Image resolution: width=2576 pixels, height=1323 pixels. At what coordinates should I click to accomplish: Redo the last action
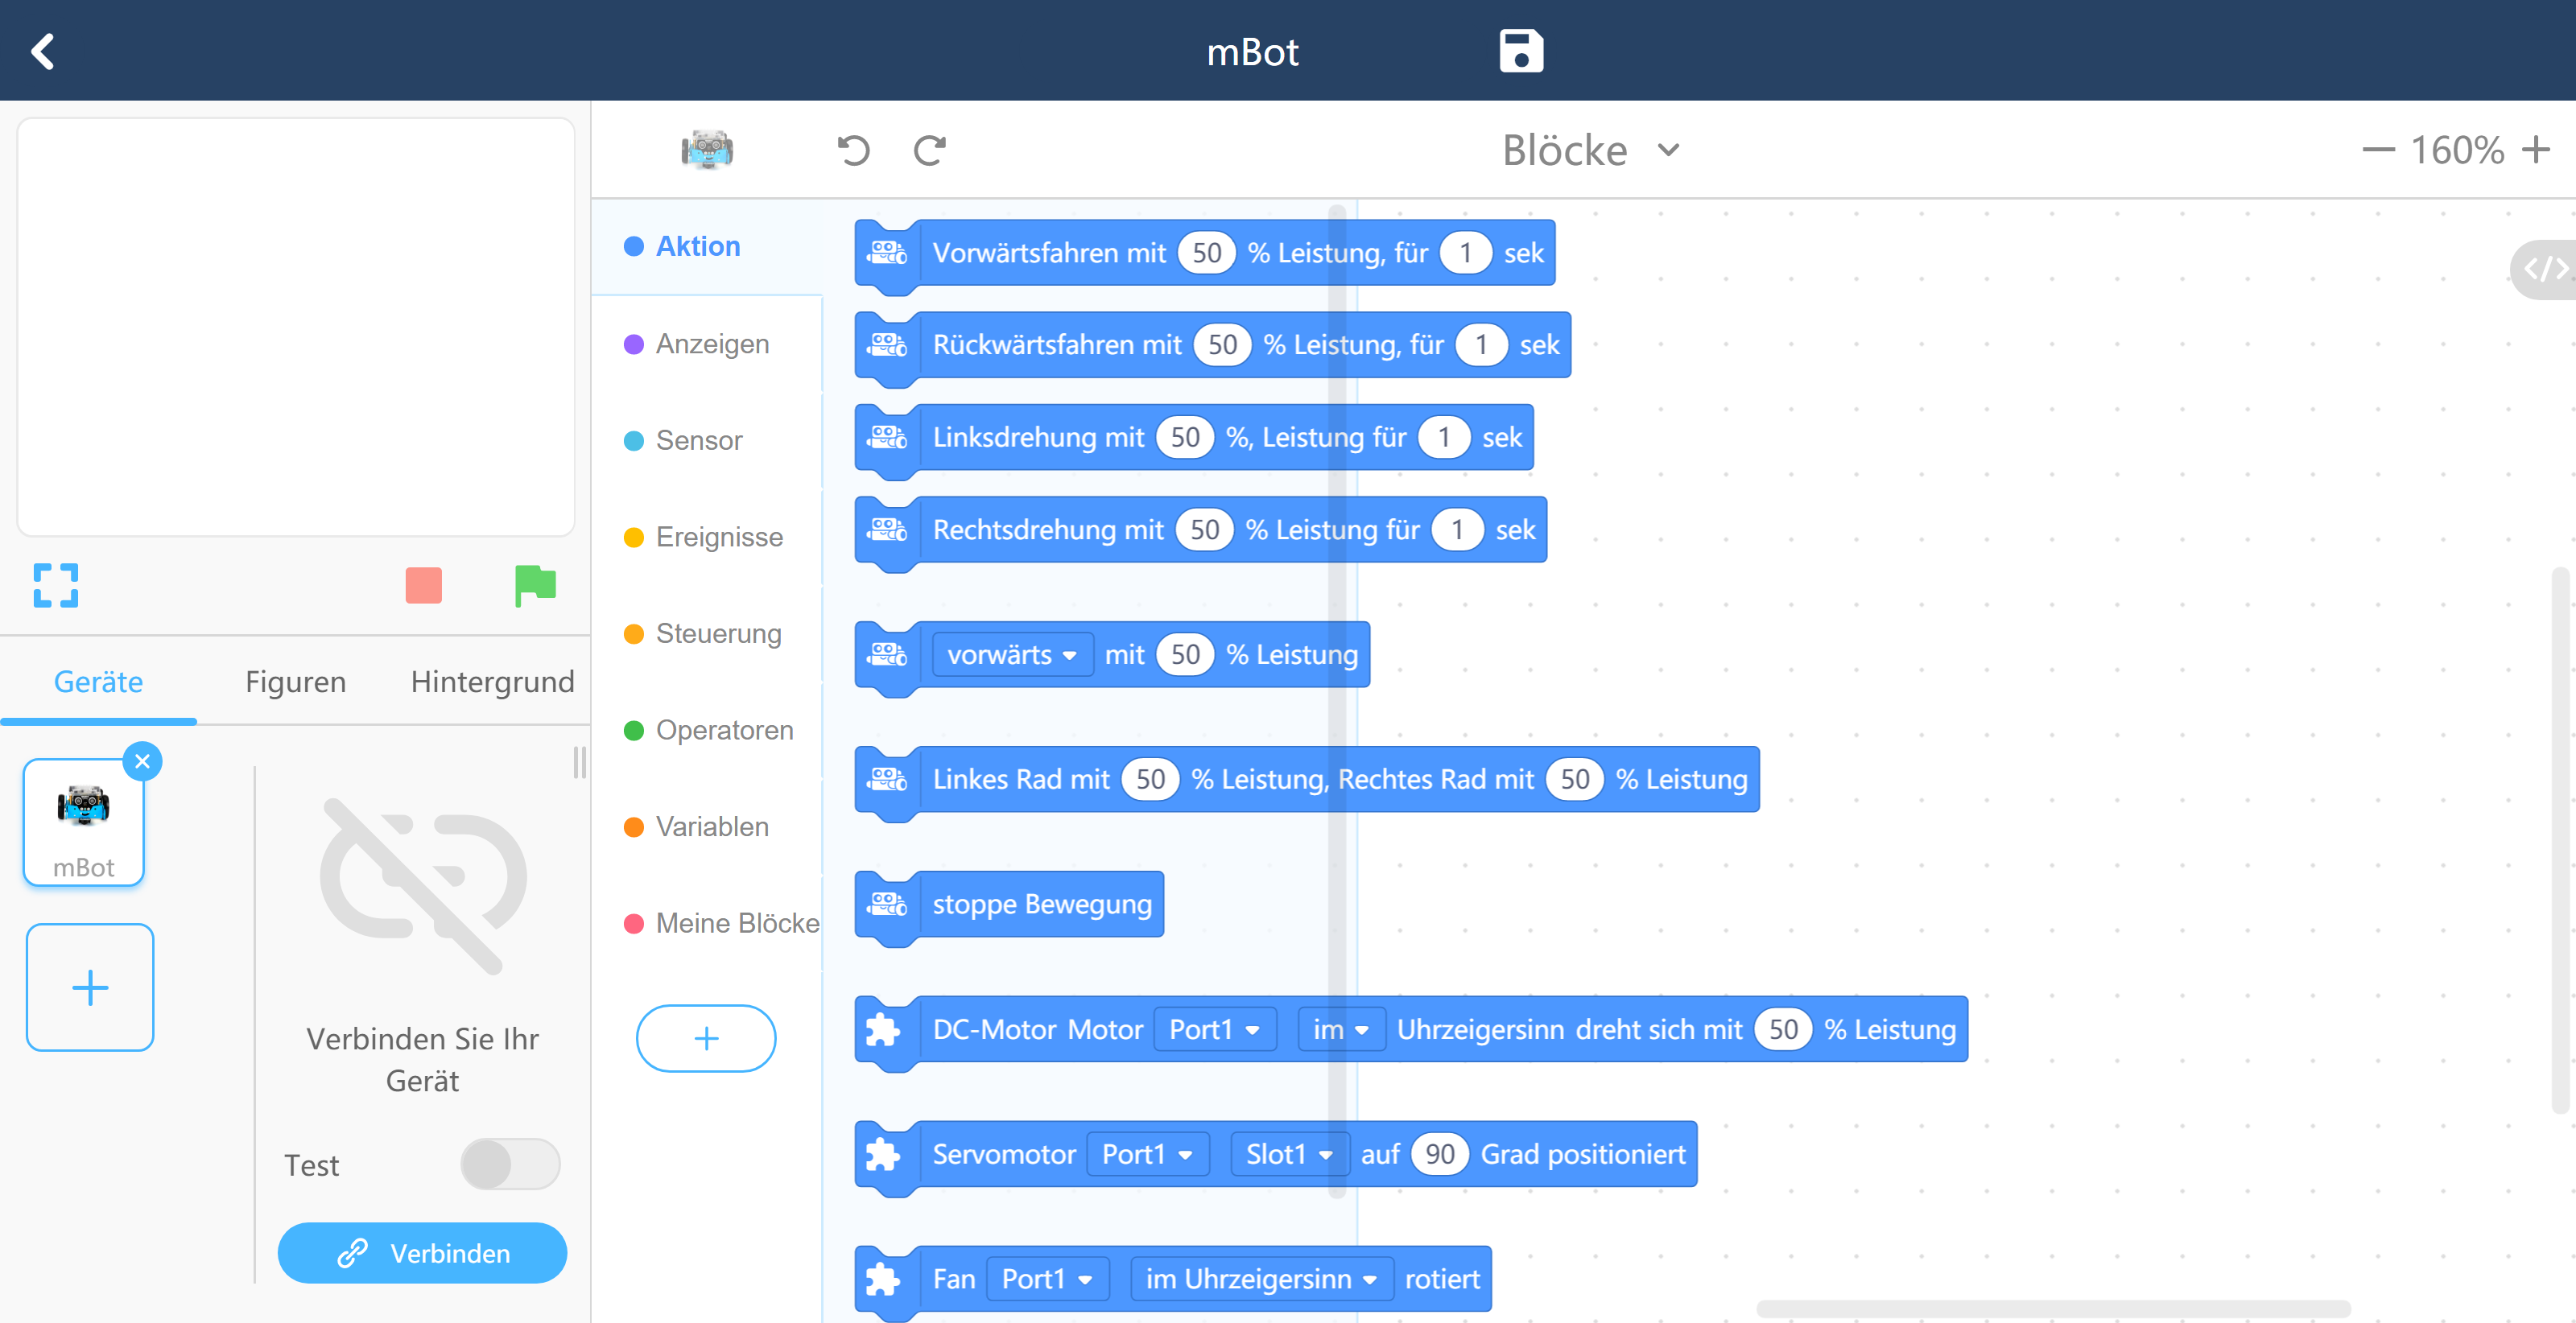click(x=930, y=150)
